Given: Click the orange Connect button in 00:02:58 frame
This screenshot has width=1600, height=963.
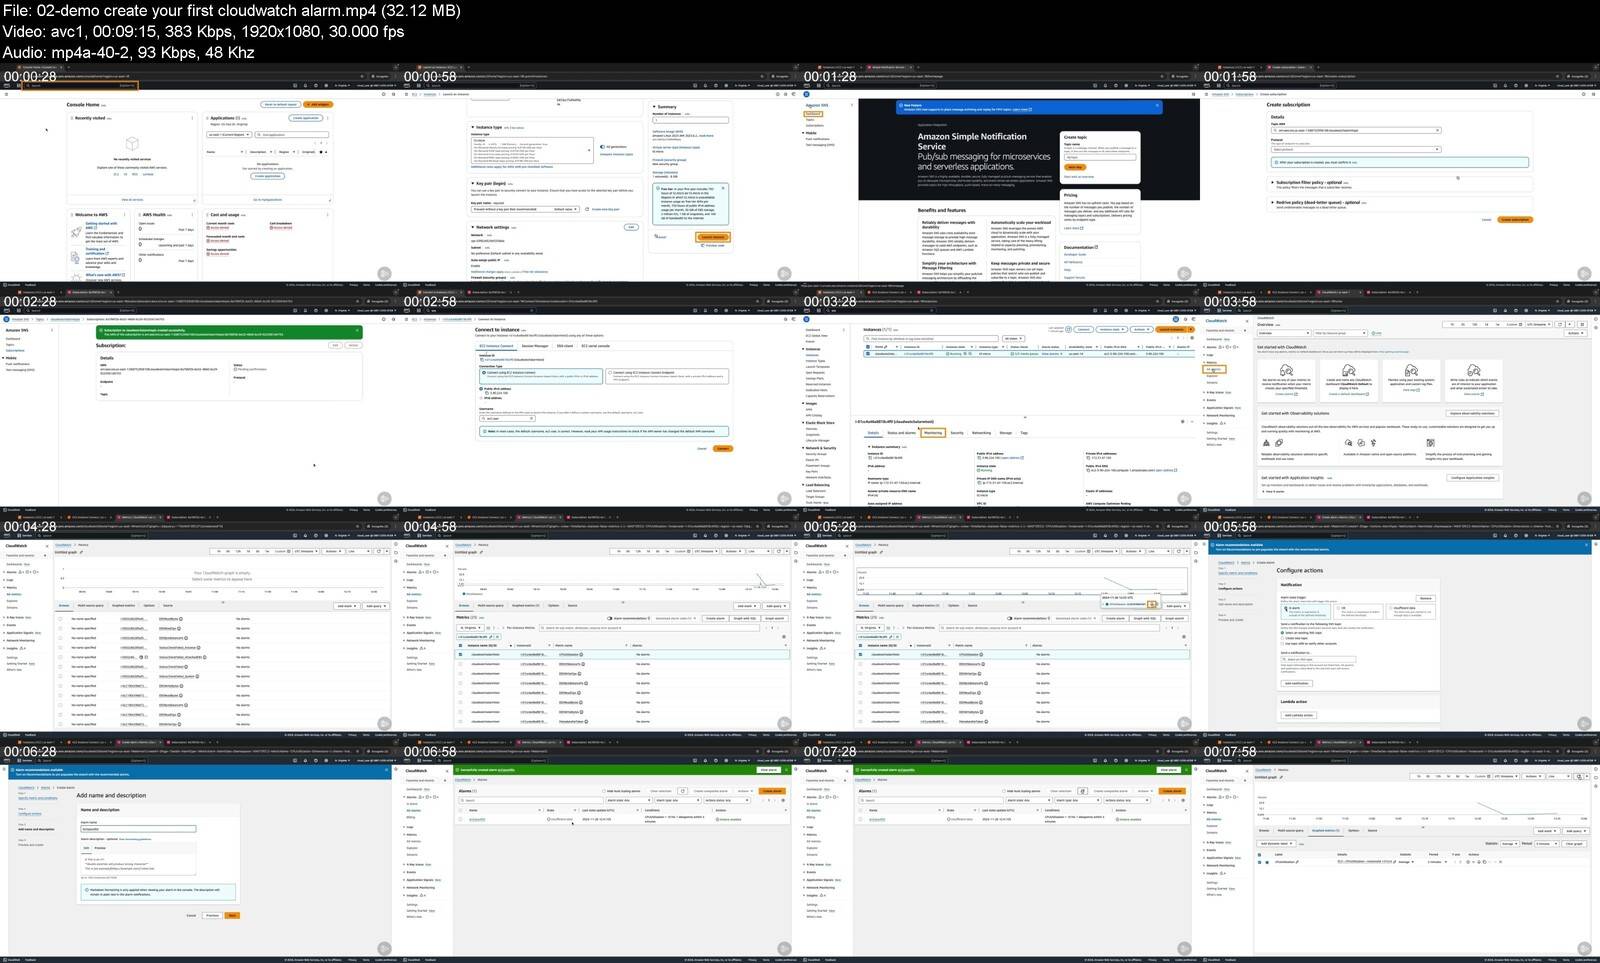Looking at the screenshot, I should (x=723, y=448).
